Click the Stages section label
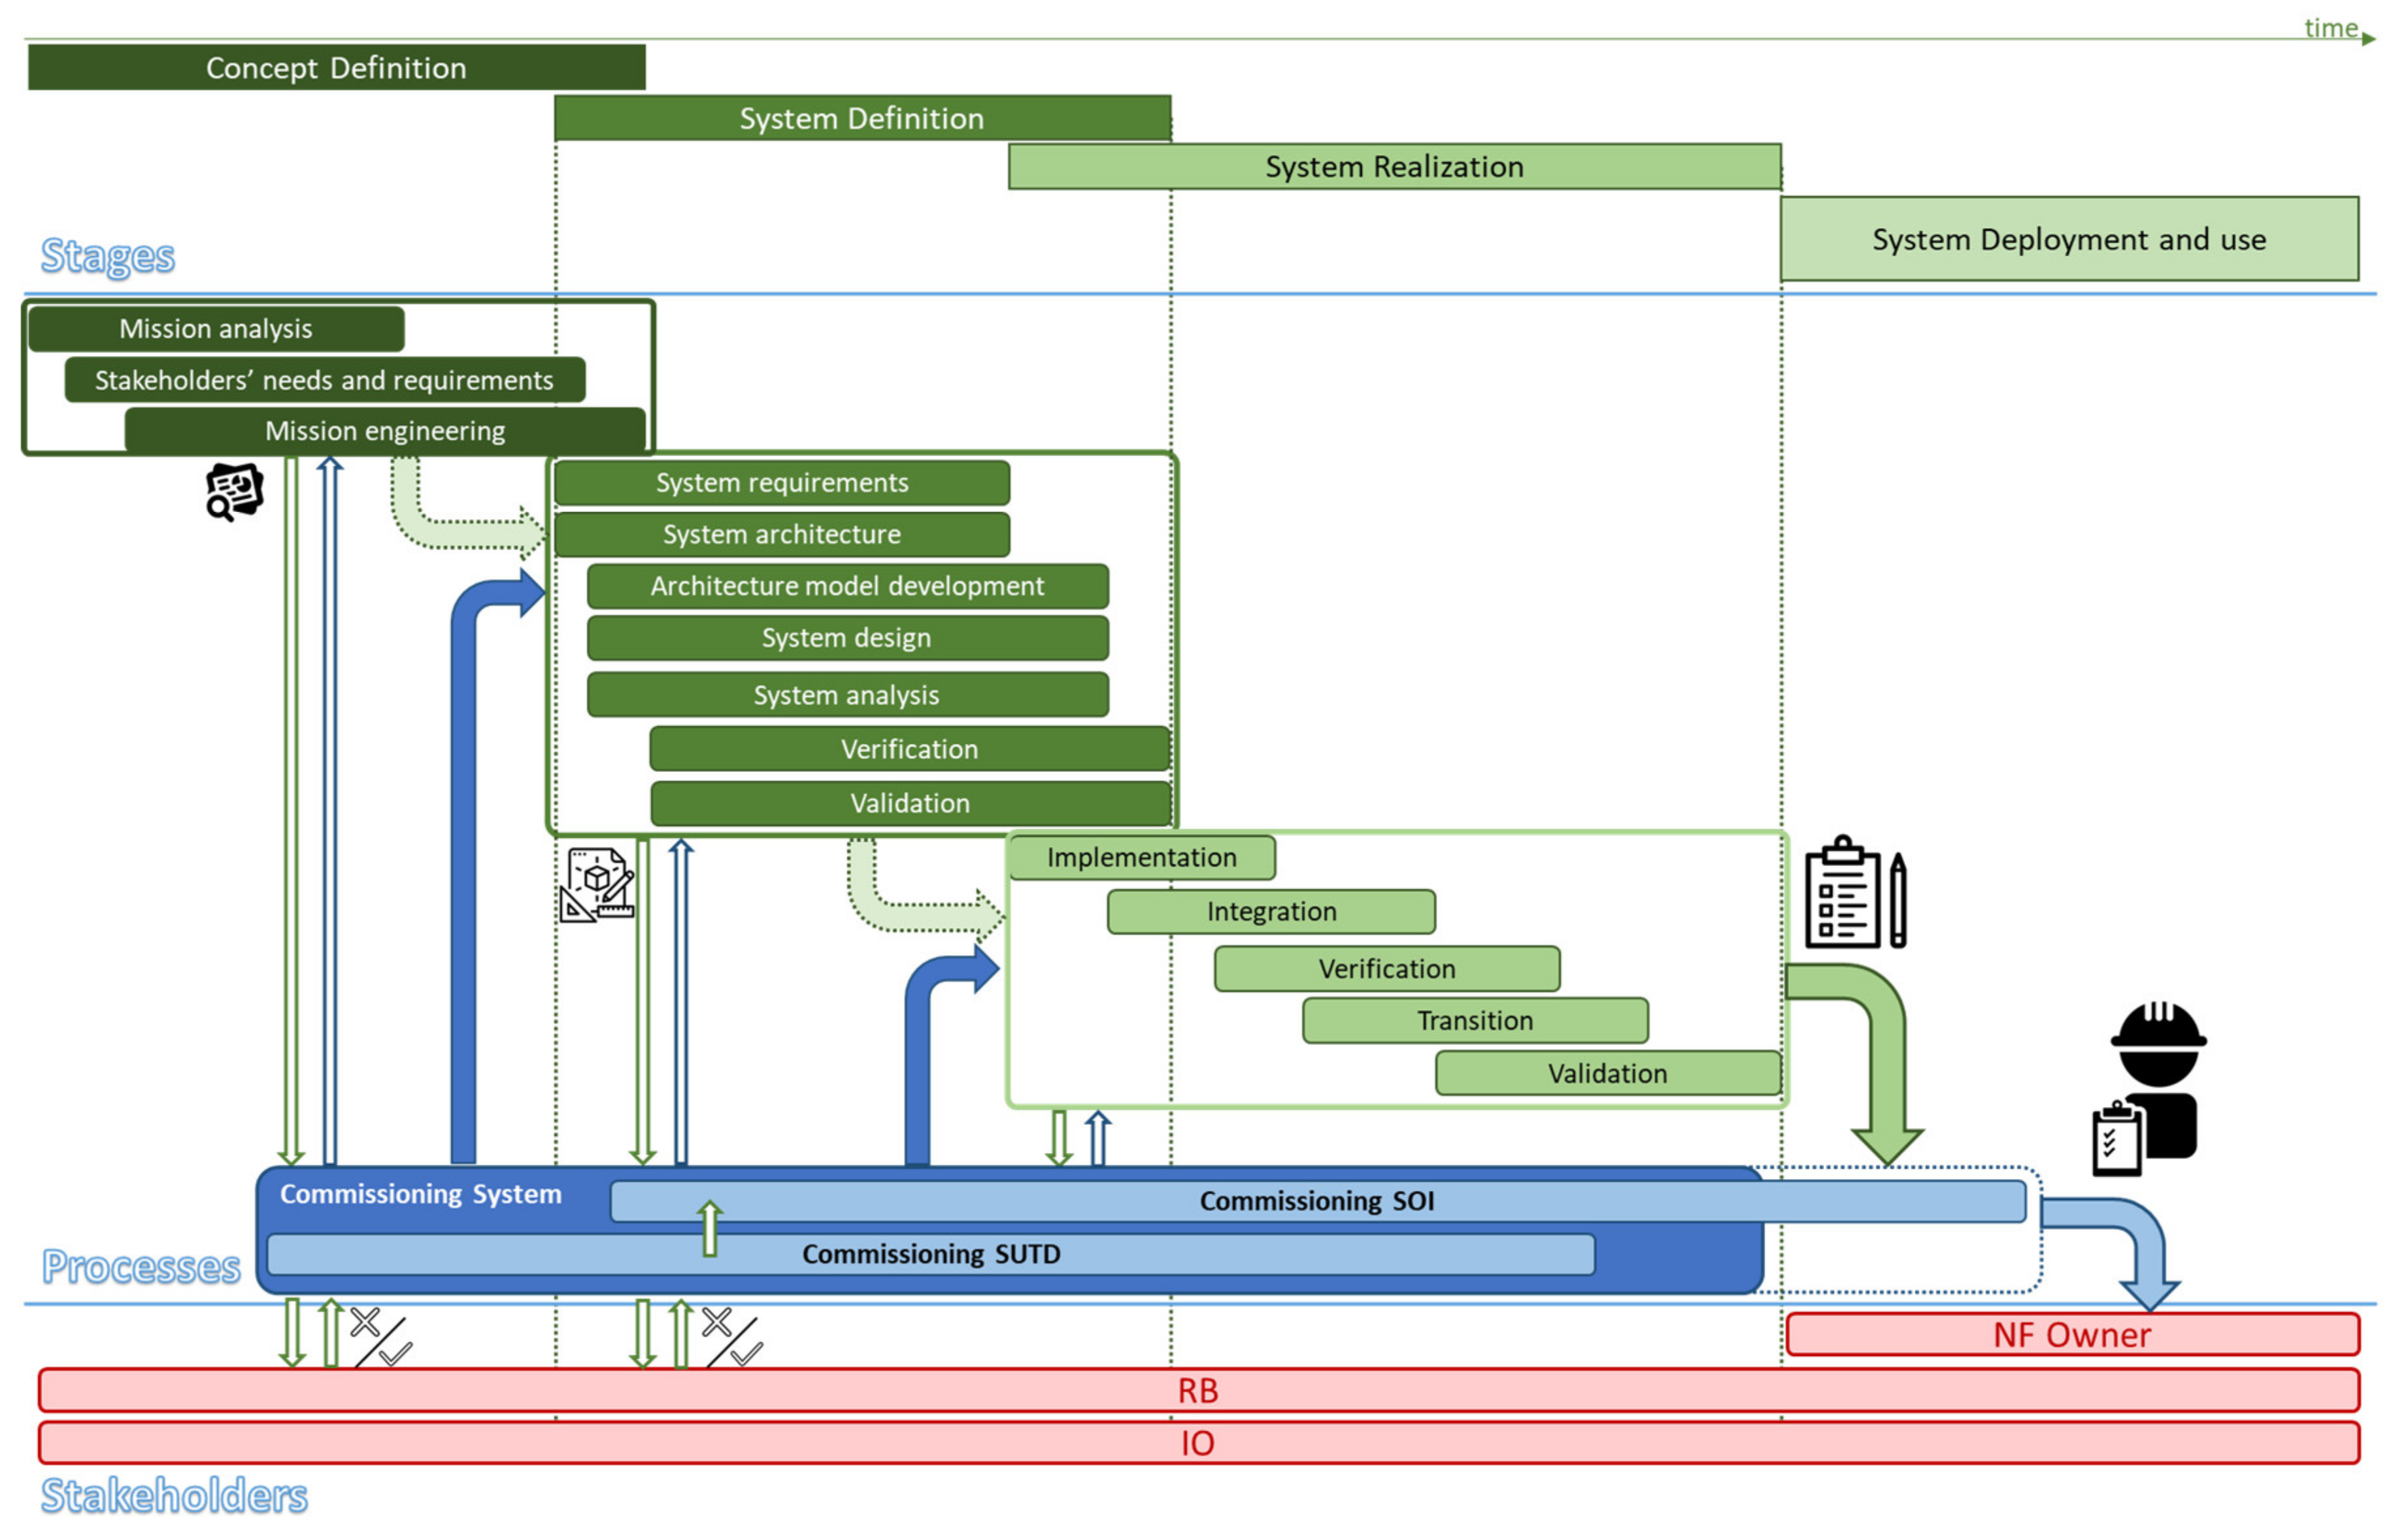The image size is (2408, 1532). pos(108,256)
